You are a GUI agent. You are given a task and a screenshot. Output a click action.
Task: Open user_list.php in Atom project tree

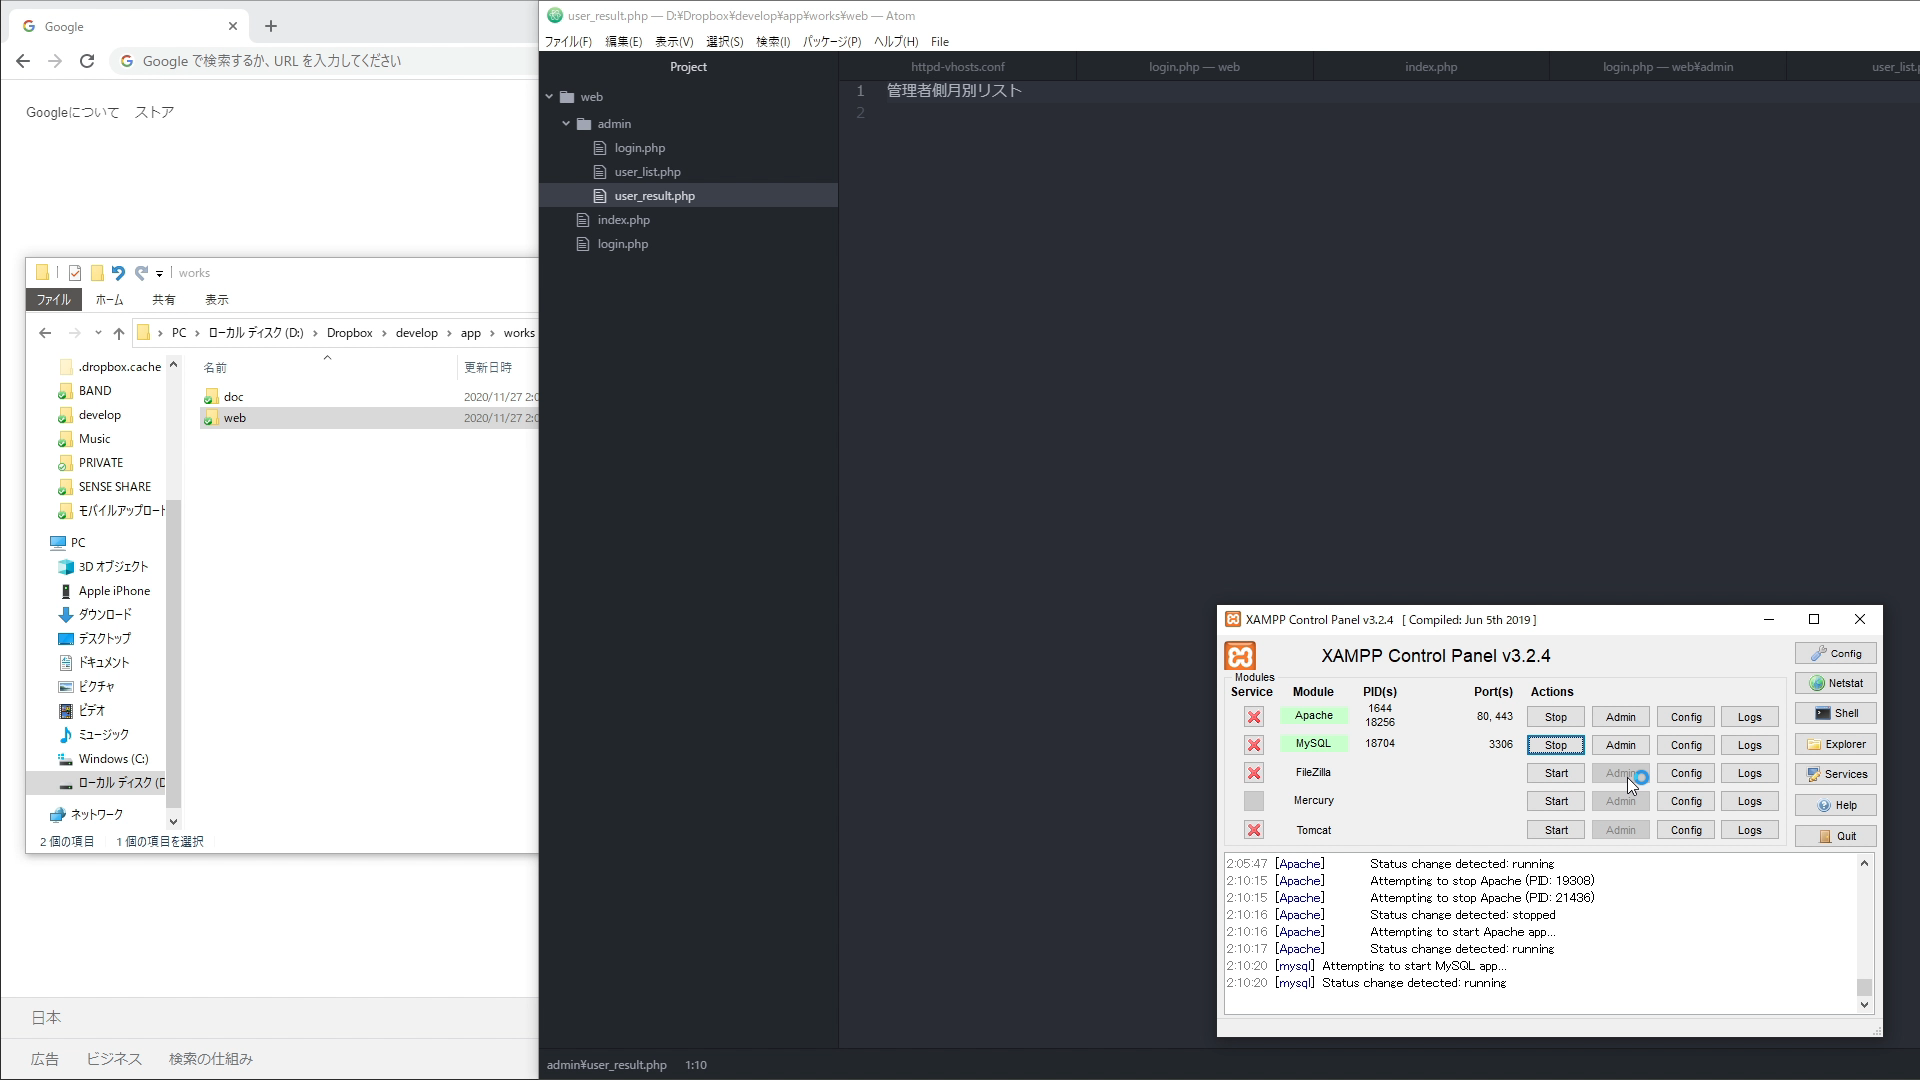point(647,172)
